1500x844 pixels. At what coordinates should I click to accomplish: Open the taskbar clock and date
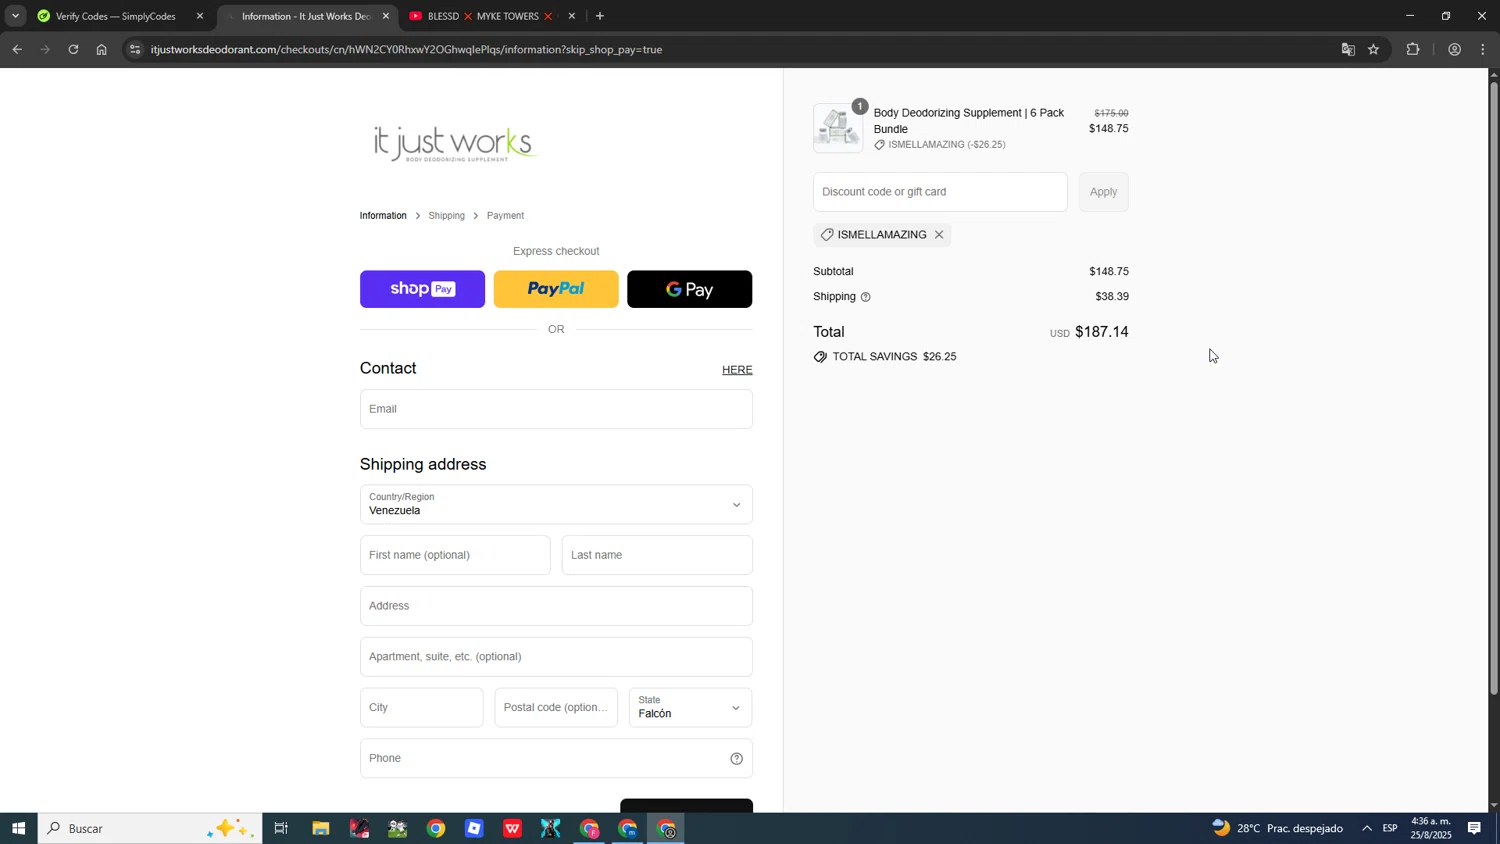[x=1431, y=828]
